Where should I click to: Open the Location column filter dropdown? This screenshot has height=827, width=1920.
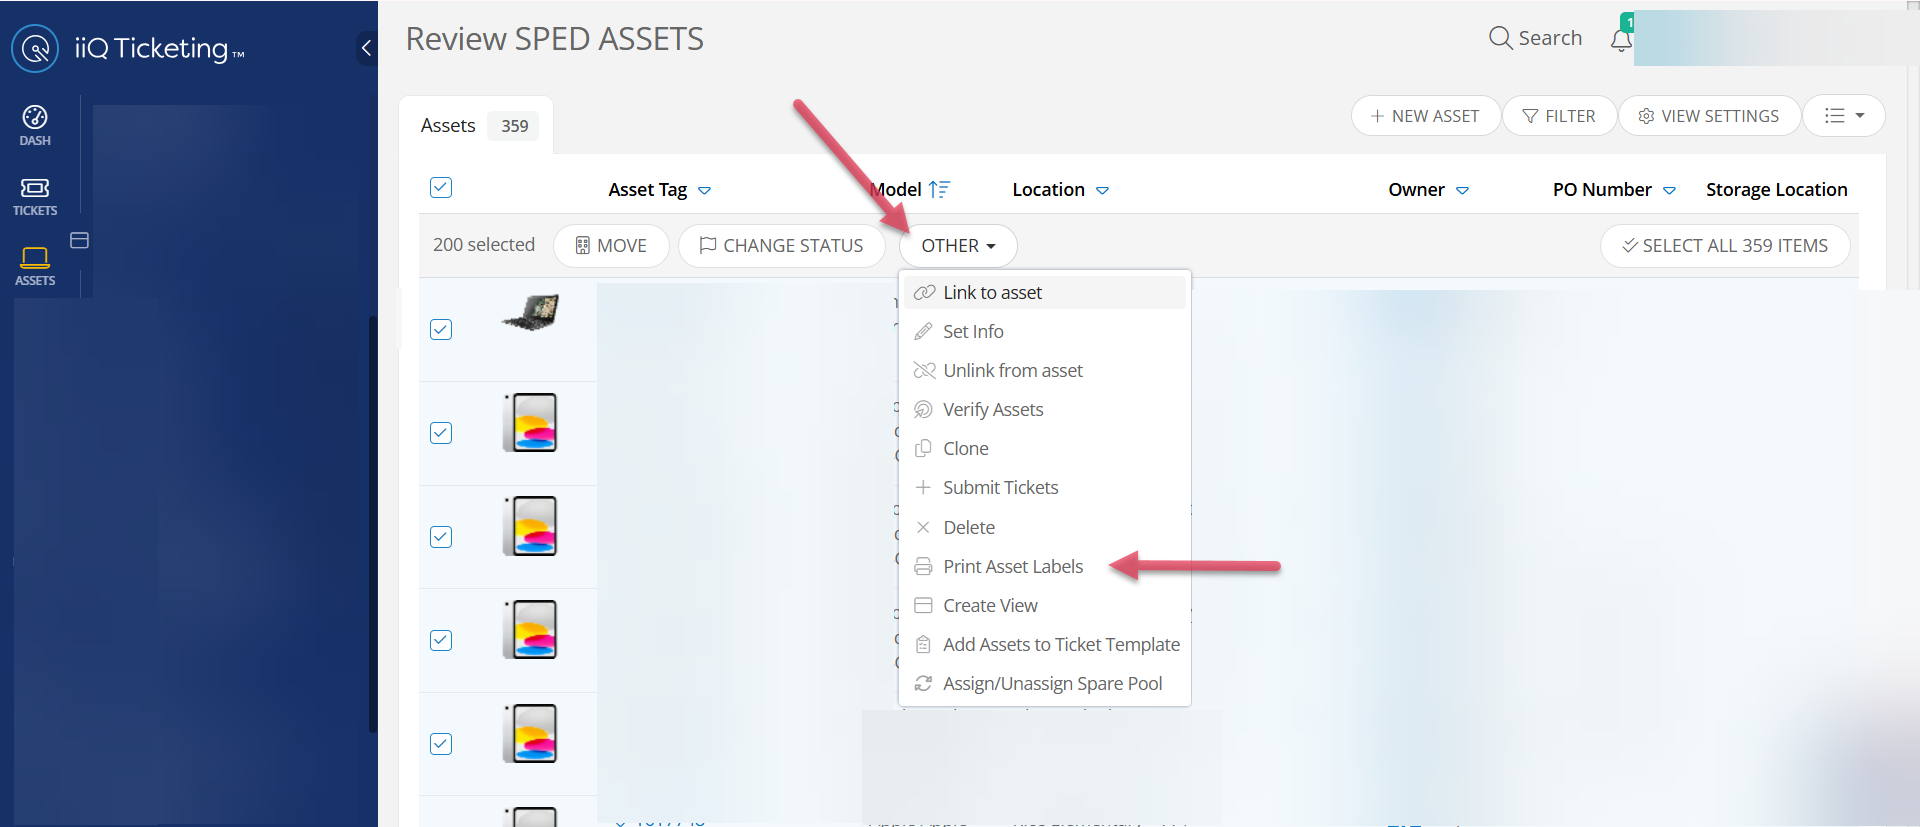(x=1102, y=190)
